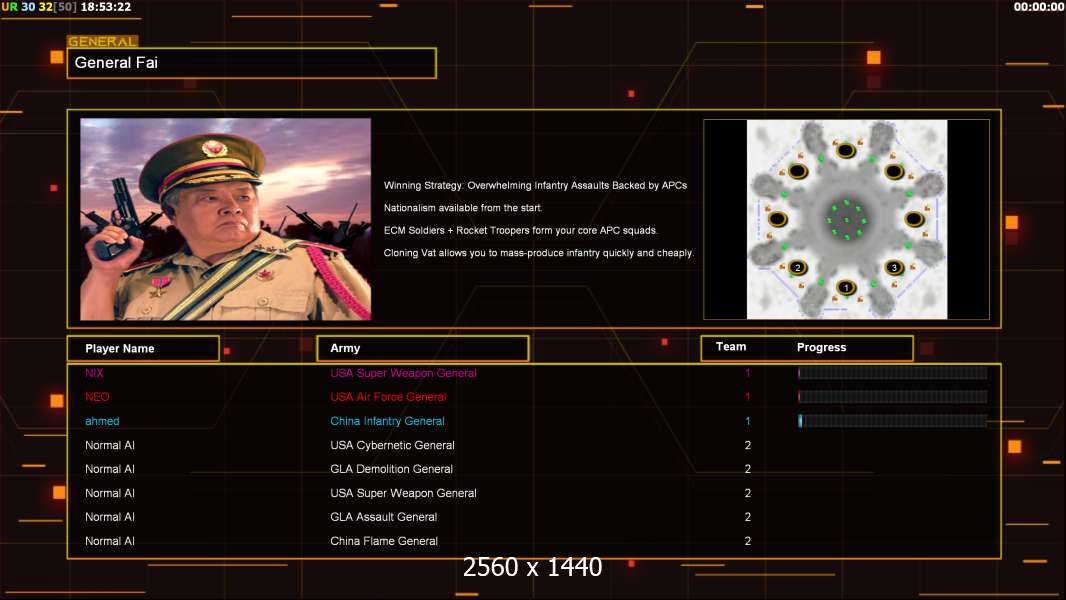Click team number in ahmed's row
This screenshot has width=1066, height=600.
click(x=748, y=421)
